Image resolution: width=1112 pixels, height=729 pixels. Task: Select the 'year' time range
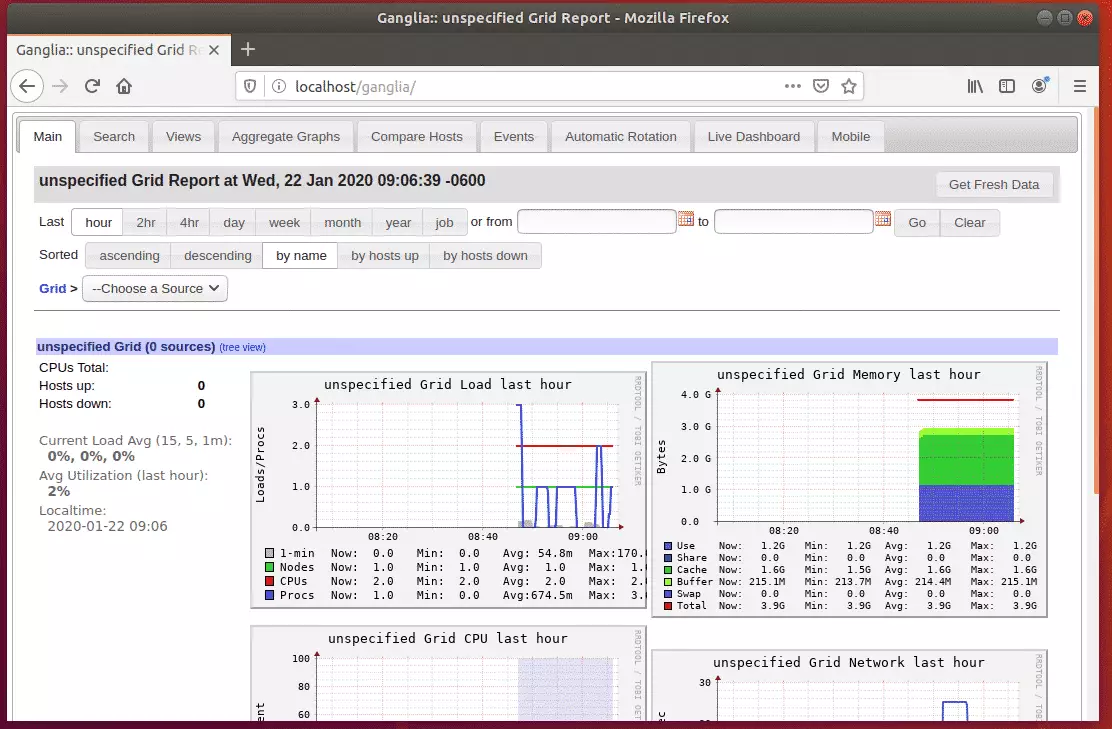coord(398,223)
